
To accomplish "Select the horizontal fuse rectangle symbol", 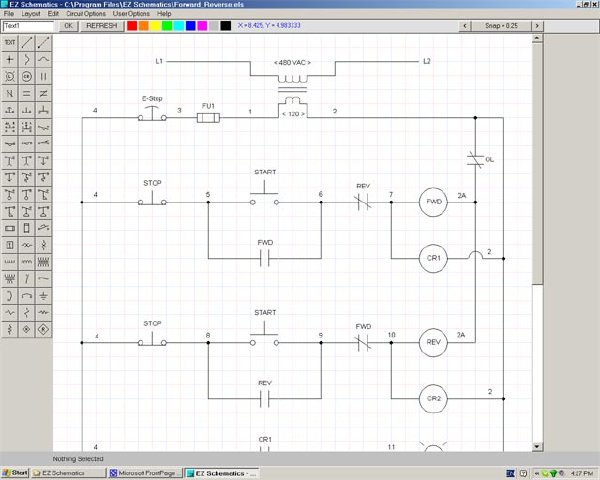I will (x=10, y=228).
